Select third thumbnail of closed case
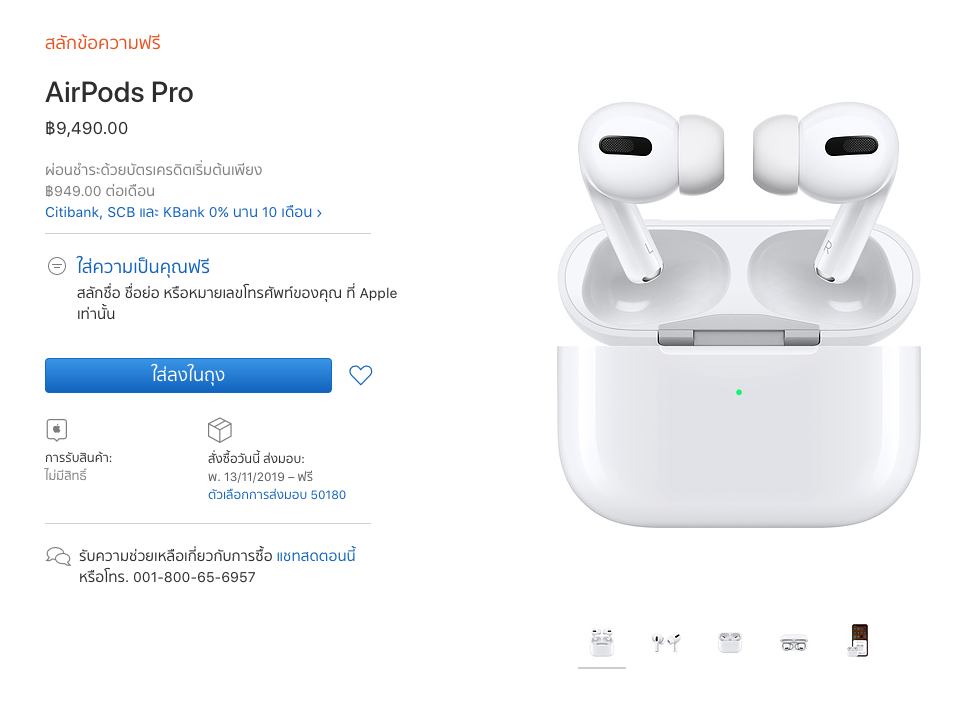 (730, 642)
